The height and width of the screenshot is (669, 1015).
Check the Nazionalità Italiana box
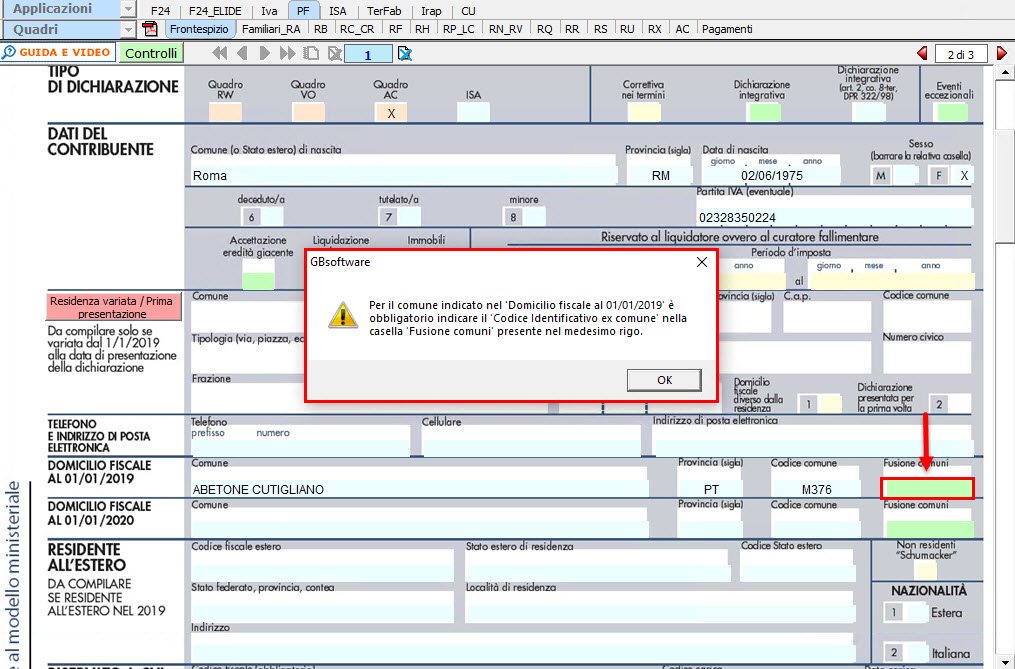point(917,653)
